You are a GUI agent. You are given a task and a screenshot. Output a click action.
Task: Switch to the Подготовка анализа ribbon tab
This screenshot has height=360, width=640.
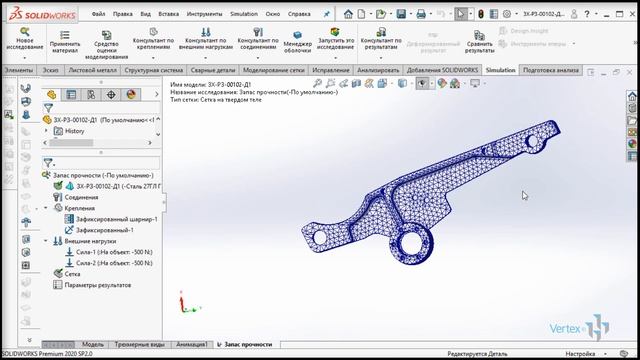551,70
